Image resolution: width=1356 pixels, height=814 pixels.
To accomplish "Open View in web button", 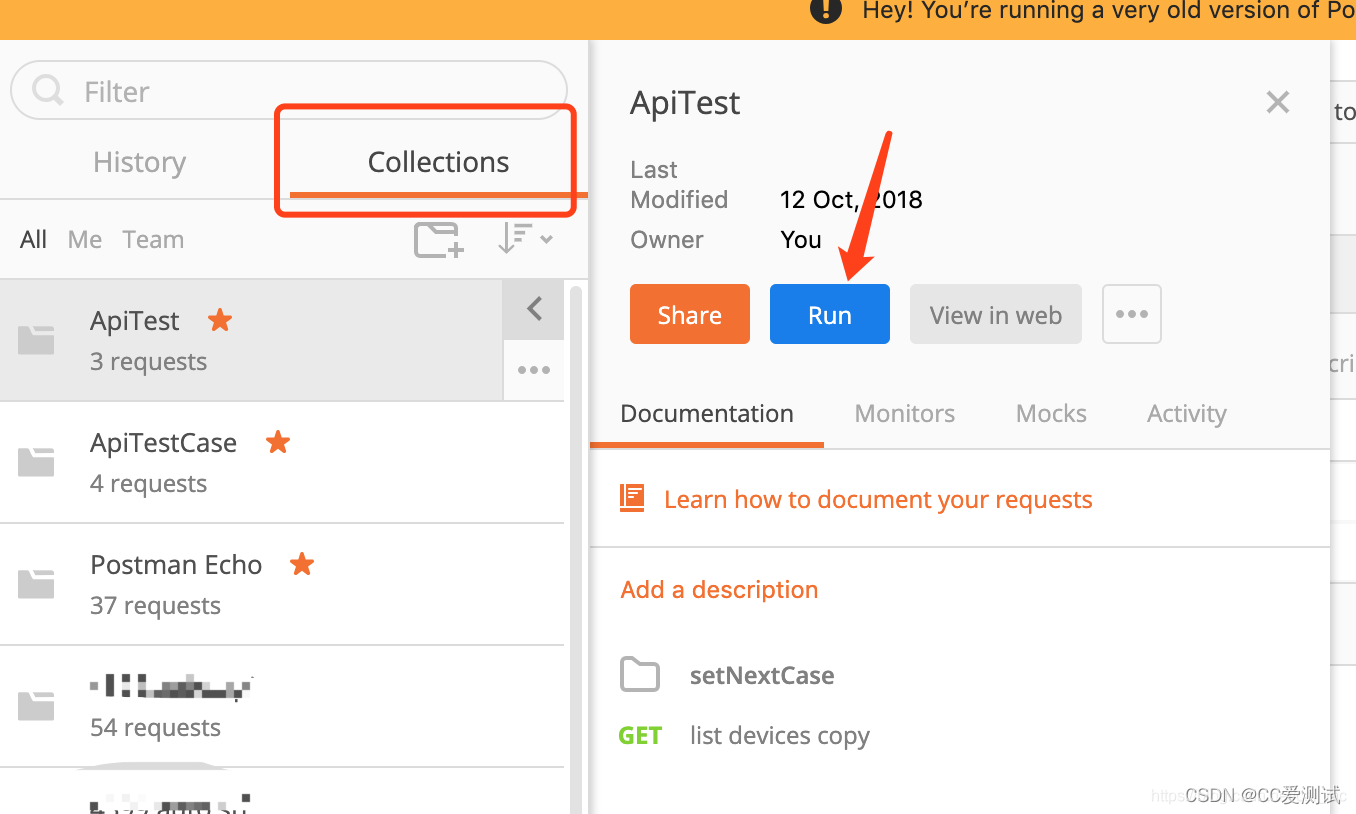I will (996, 315).
